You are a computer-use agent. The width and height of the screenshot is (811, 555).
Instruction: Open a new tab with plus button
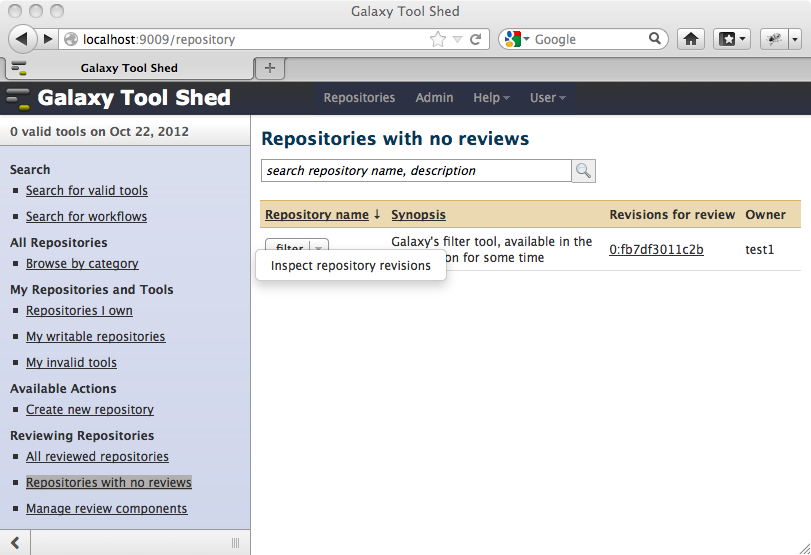click(x=269, y=68)
